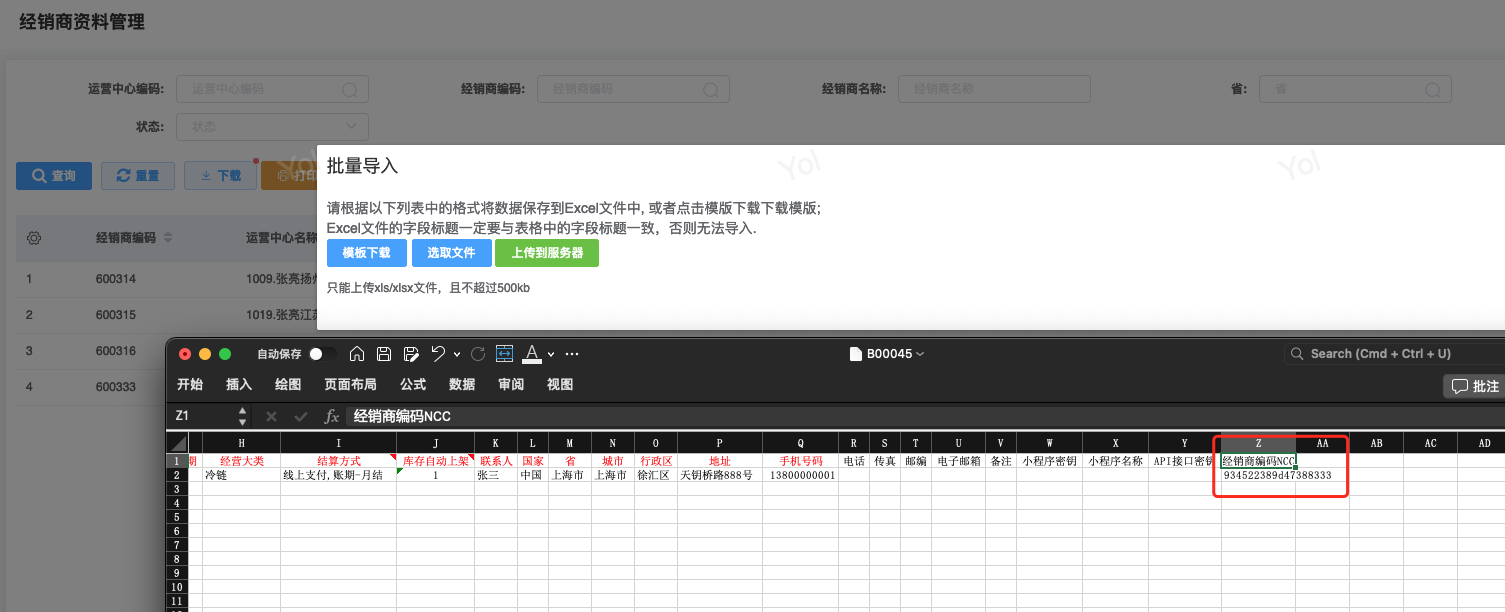Image resolution: width=1505 pixels, height=612 pixels.
Task: Click the fx insert function icon
Action: click(332, 416)
